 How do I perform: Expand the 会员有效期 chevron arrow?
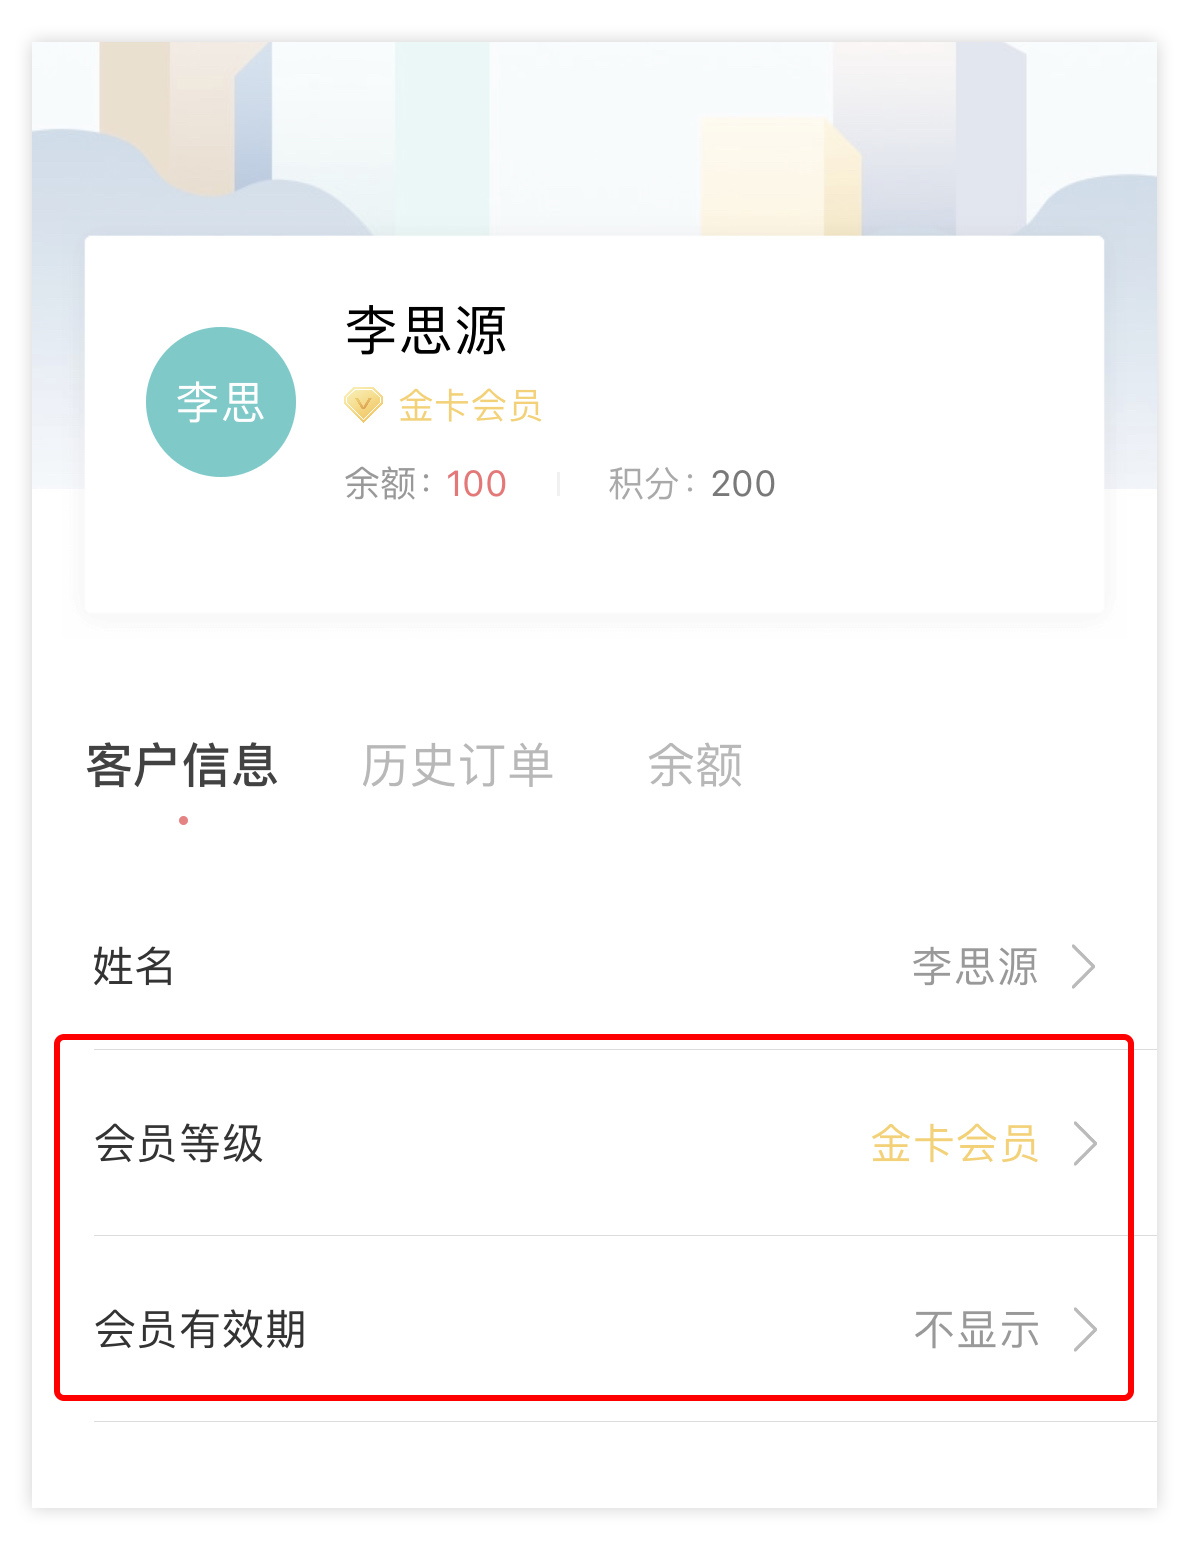pos(1085,1330)
